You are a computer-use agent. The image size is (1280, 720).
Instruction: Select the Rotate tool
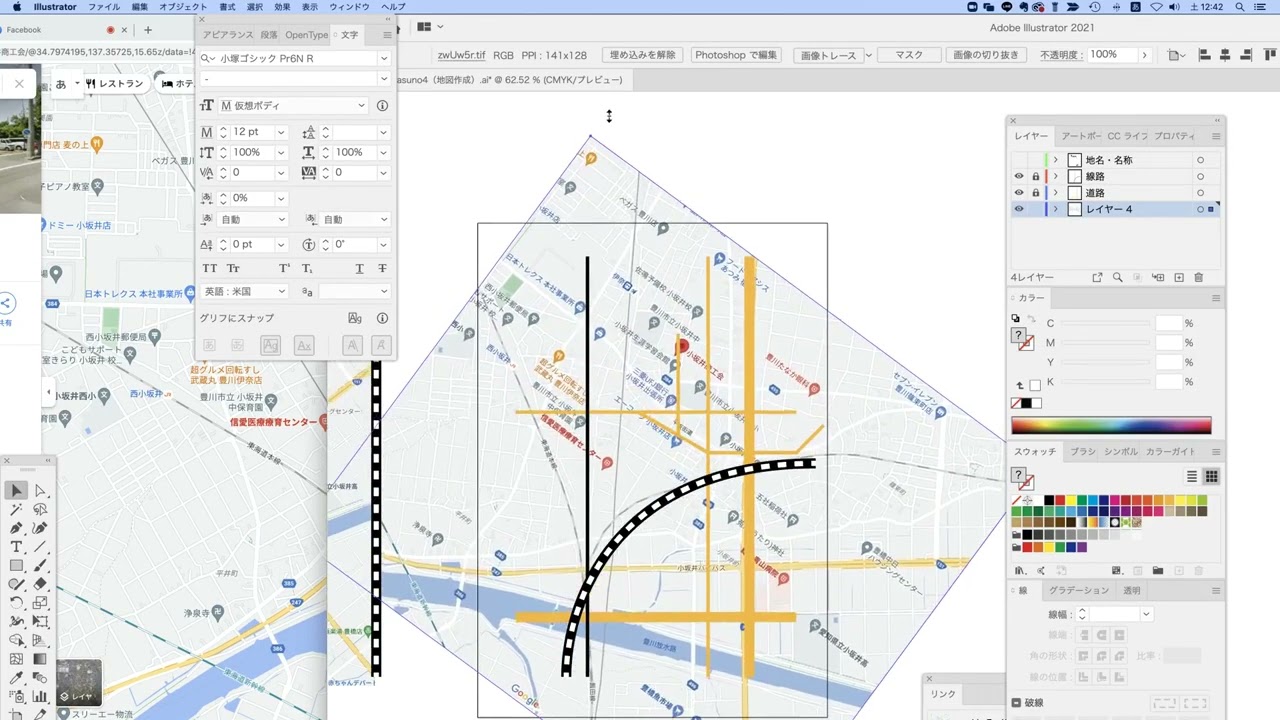tap(16, 603)
